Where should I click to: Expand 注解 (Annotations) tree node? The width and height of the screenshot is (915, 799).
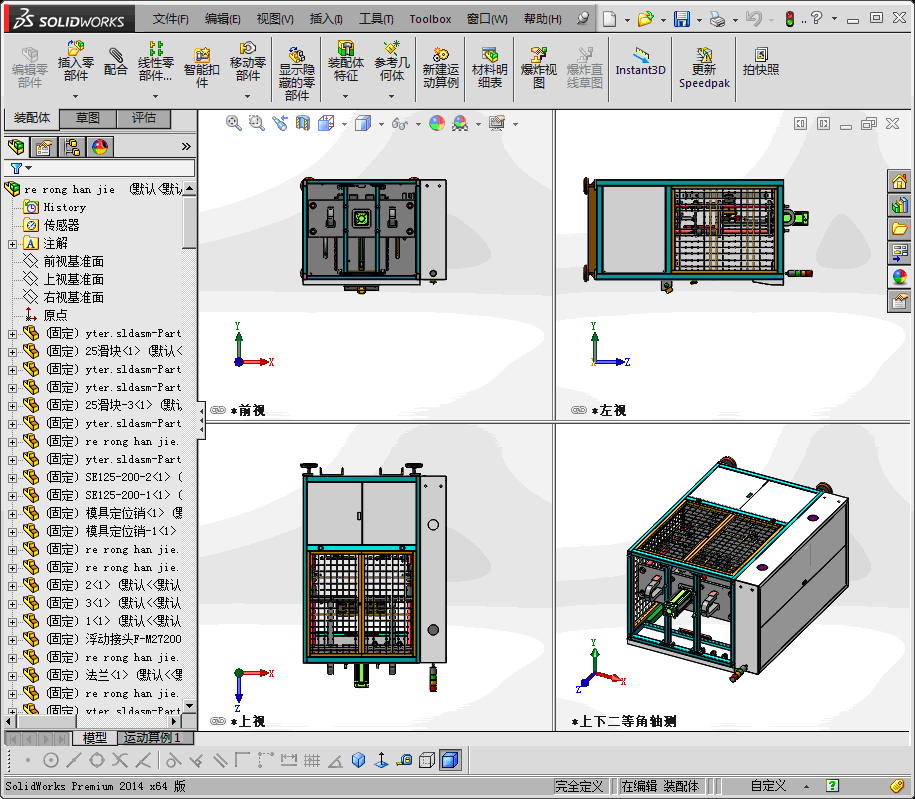tap(12, 244)
